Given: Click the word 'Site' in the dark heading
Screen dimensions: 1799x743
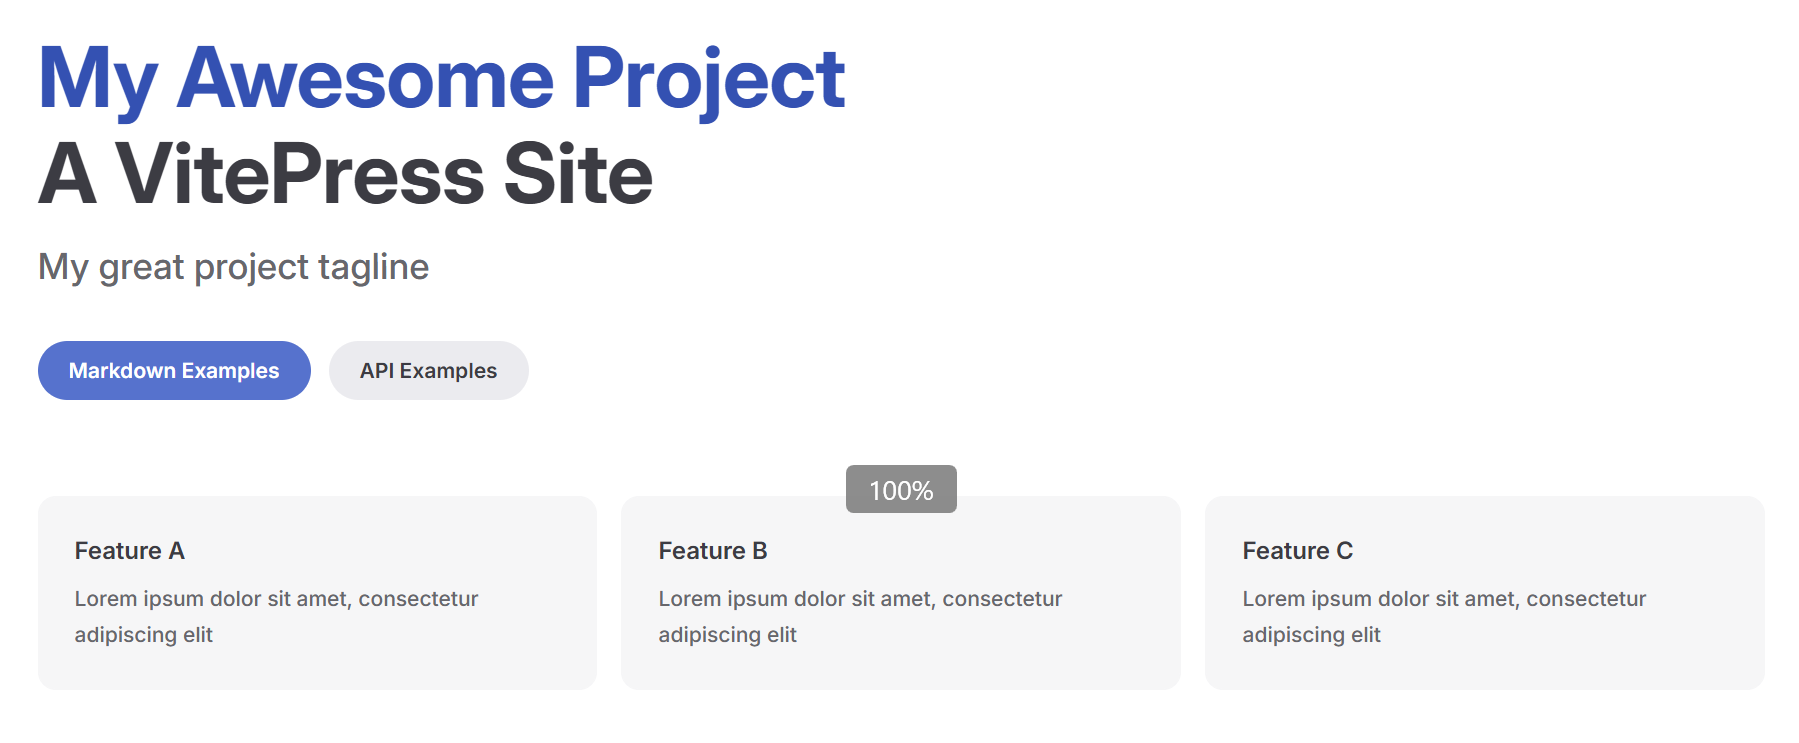Looking at the screenshot, I should pyautogui.click(x=578, y=175).
